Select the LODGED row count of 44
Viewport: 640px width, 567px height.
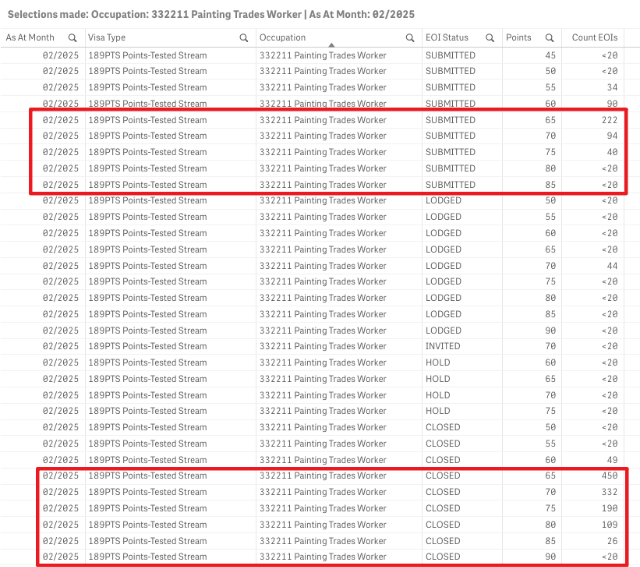tap(609, 265)
